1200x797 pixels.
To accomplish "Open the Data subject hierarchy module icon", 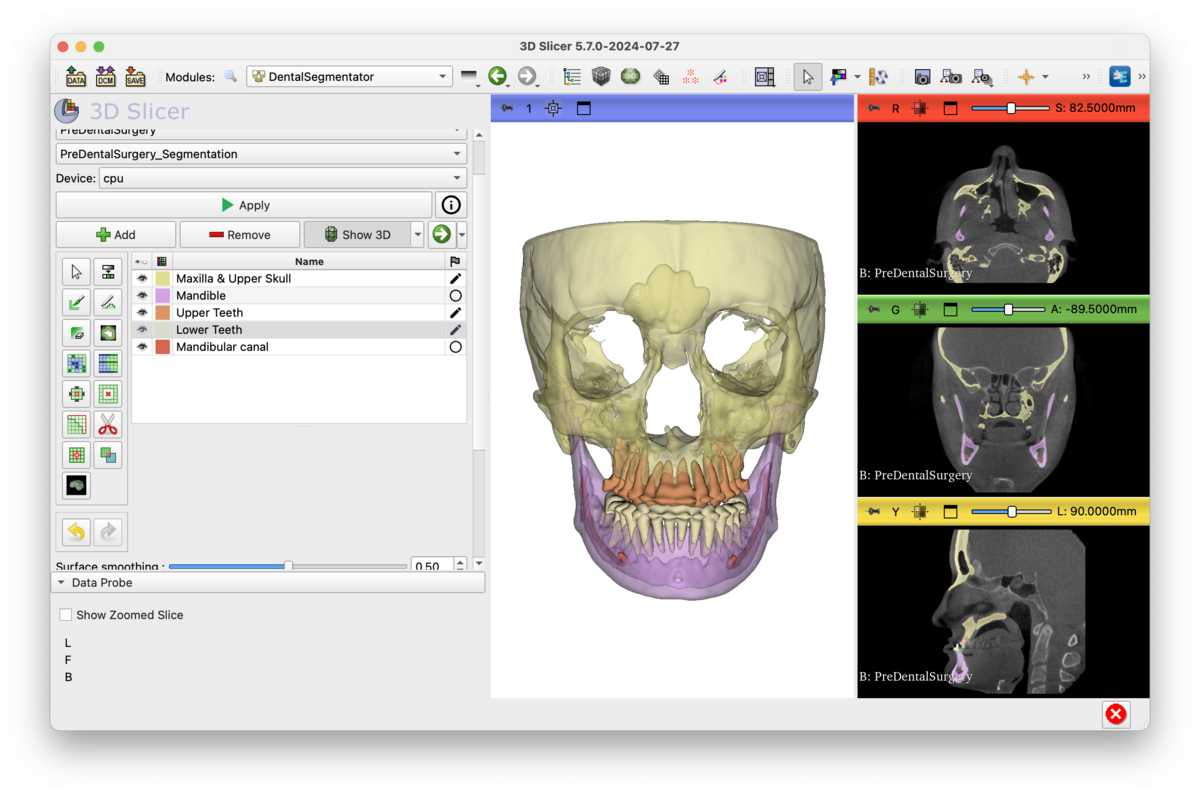I will (572, 77).
